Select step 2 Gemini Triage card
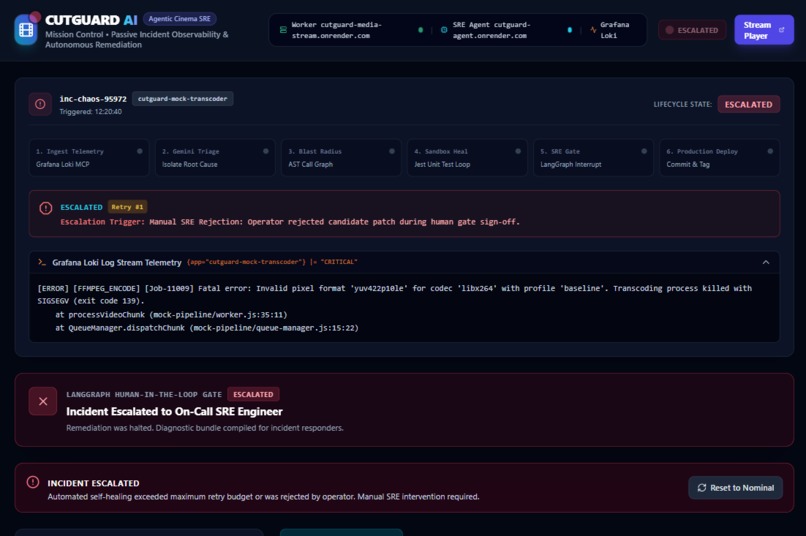Image resolution: width=806 pixels, height=536 pixels. coord(215,158)
